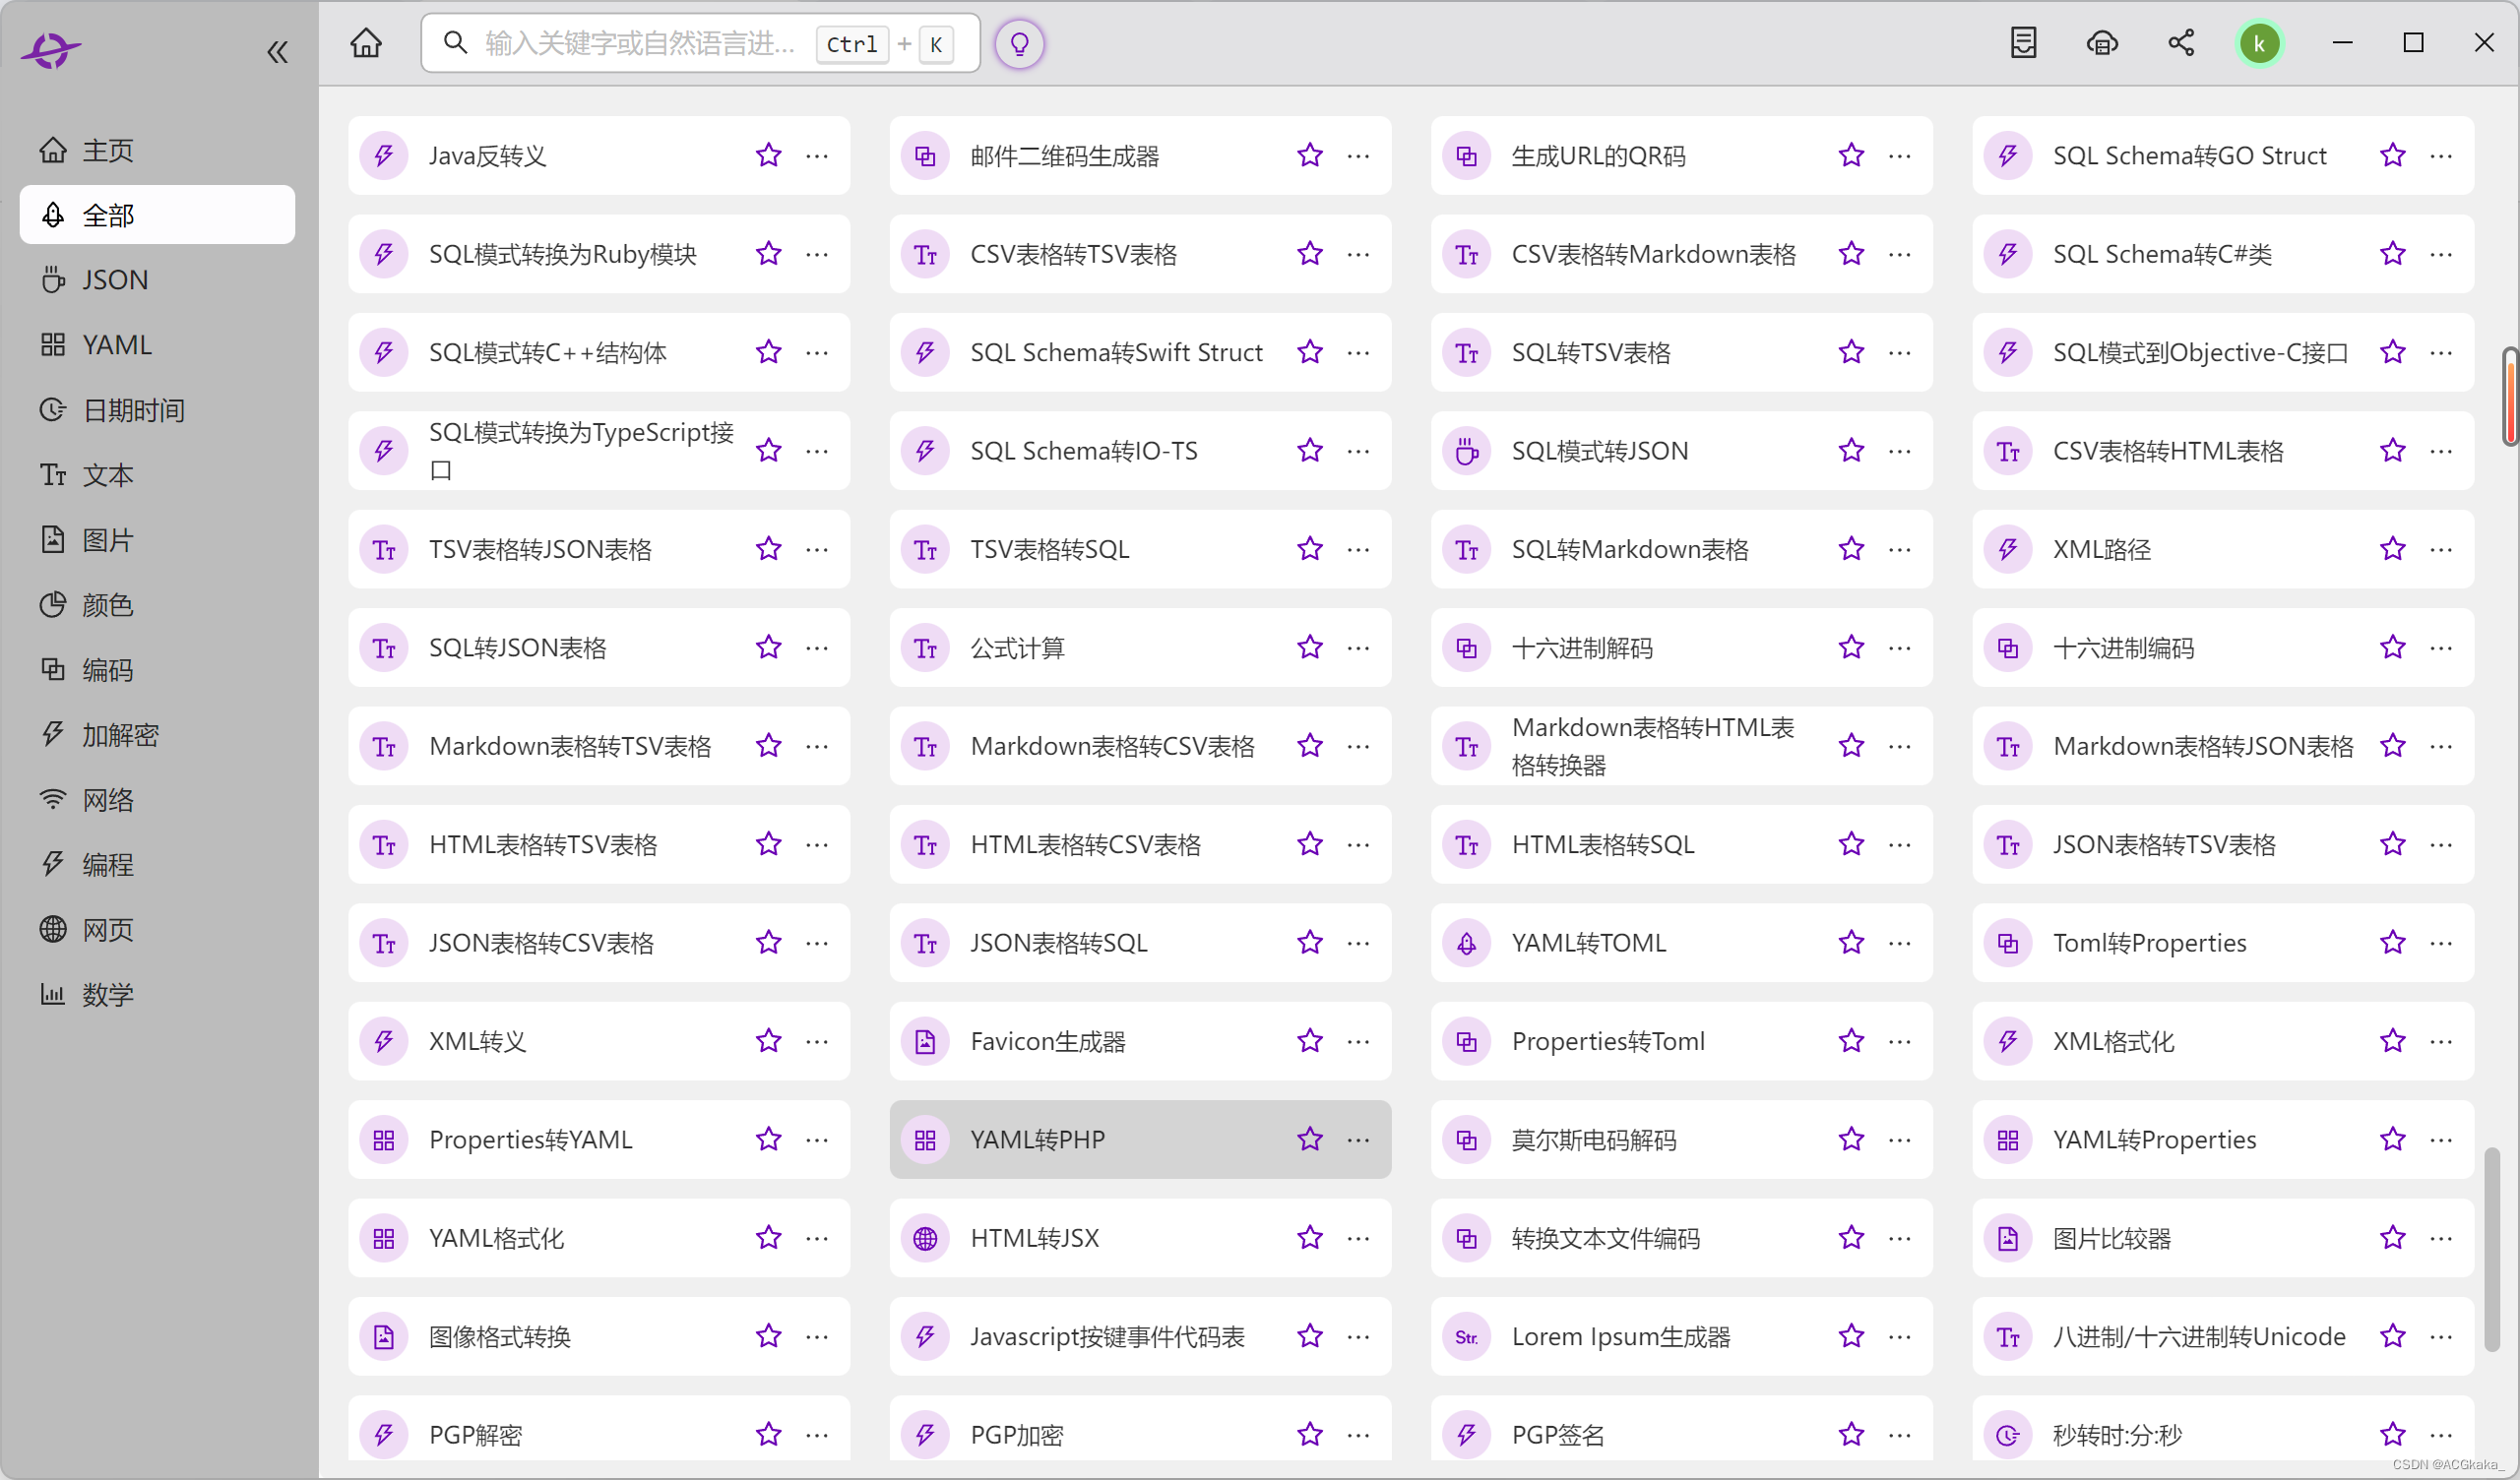Toggle favorite star for XML路径
Image resolution: width=2520 pixels, height=1480 pixels.
[2392, 549]
